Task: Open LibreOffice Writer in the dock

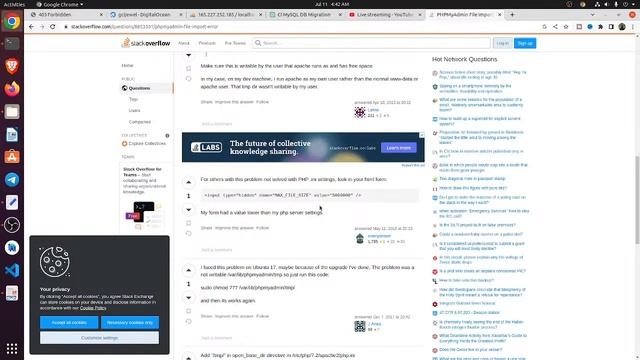Action: click(12, 134)
